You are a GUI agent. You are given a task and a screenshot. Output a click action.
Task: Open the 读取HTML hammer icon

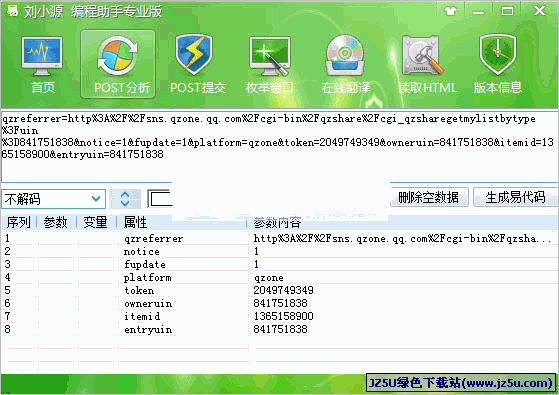click(422, 55)
